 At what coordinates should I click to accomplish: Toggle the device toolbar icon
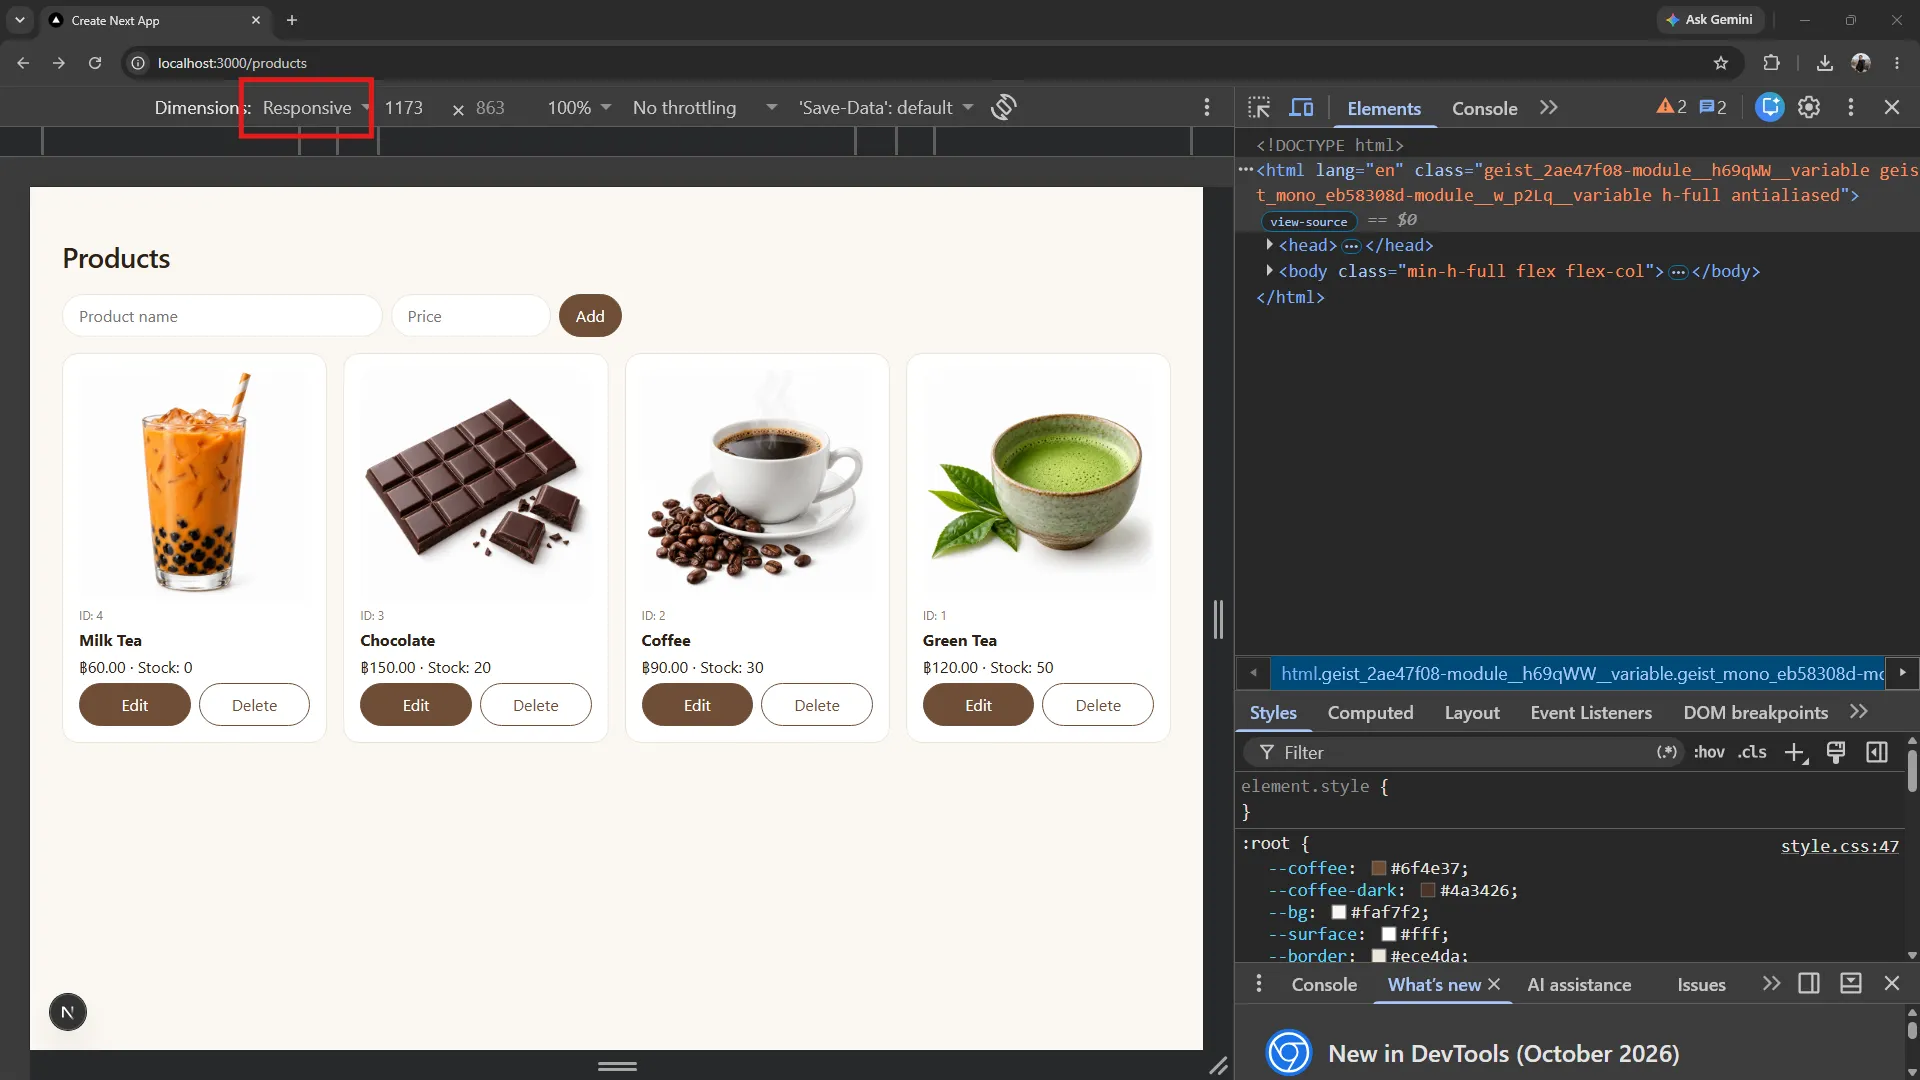click(x=1301, y=108)
